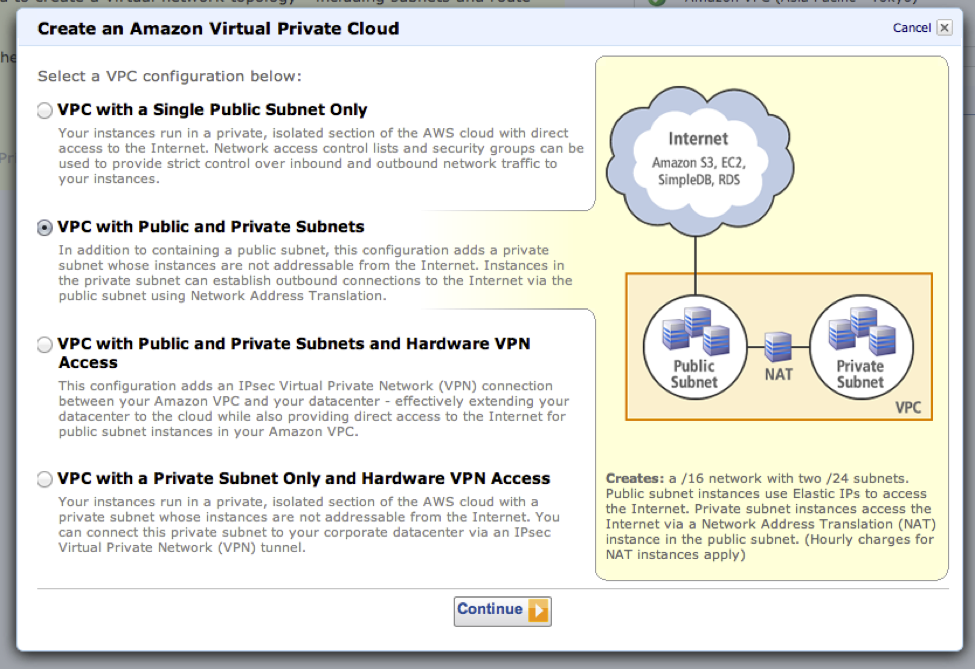
Task: Click the 'VPC' label in diagram corner
Action: coord(908,407)
